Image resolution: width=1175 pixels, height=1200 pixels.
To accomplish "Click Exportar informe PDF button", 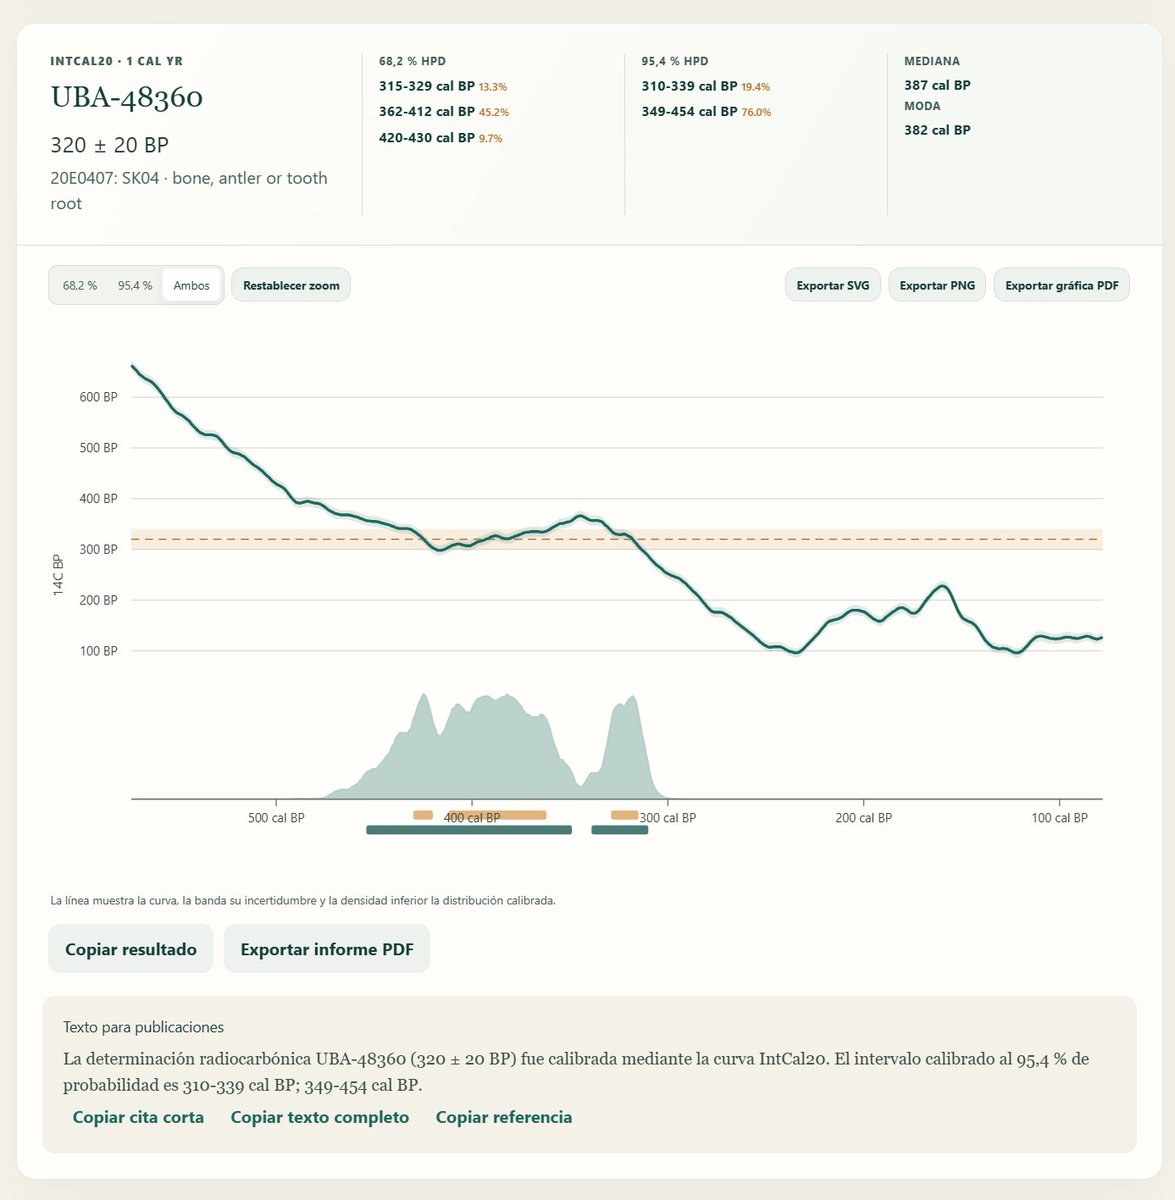I will (x=327, y=949).
